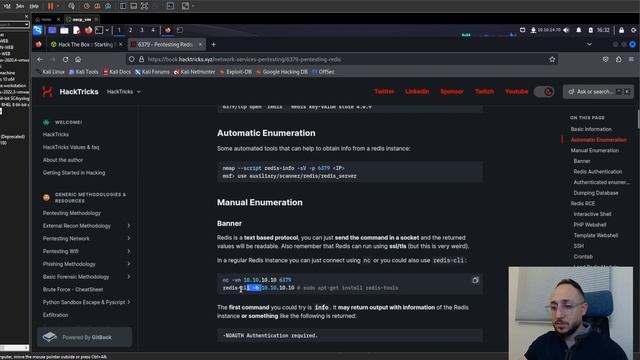Open Firefox extensions icon in toolbar
The width and height of the screenshot is (640, 360).
(618, 59)
